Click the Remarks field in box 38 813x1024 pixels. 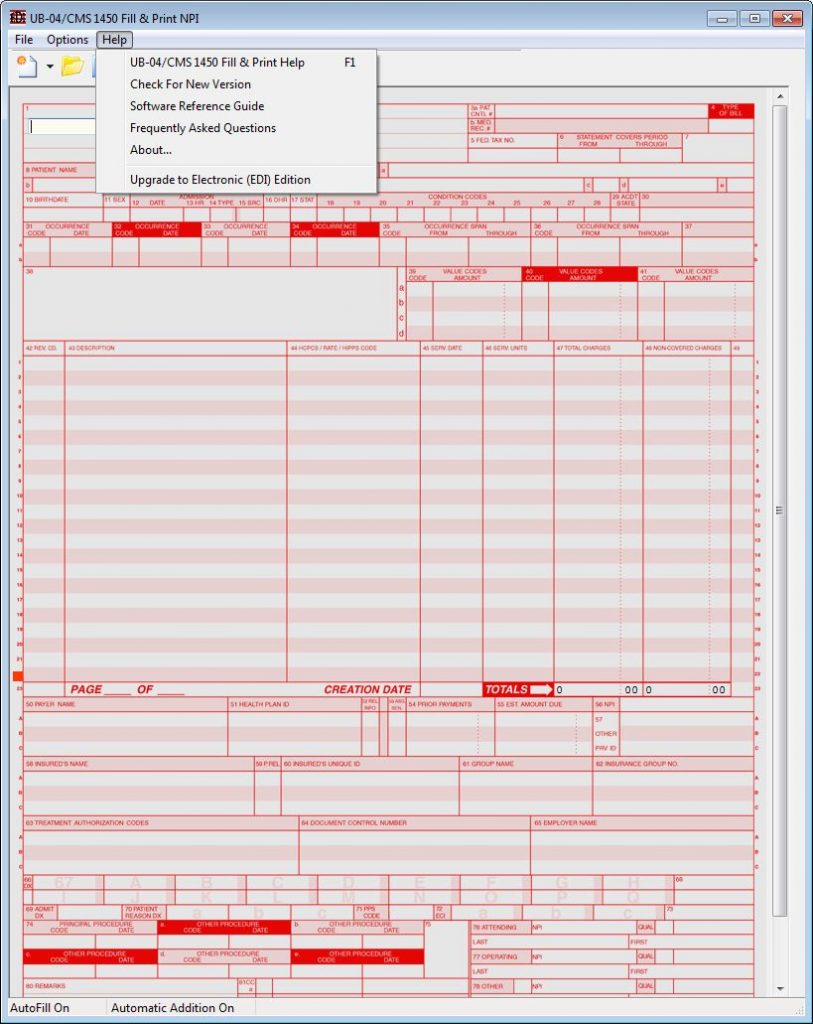click(x=210, y=303)
